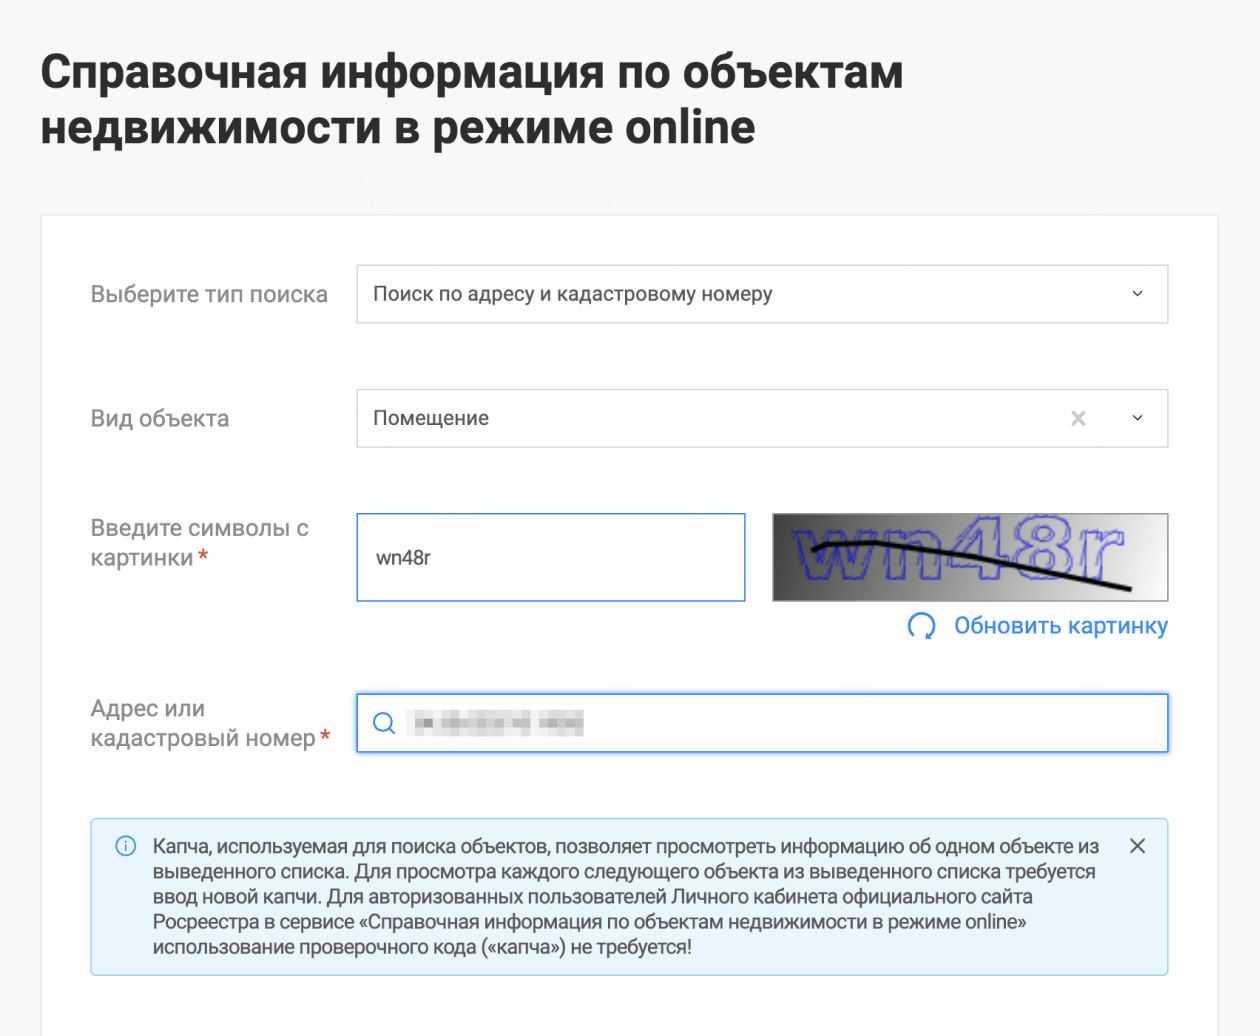The width and height of the screenshot is (1260, 1036).
Task: Close the blue captcha info notice
Action: (1137, 846)
